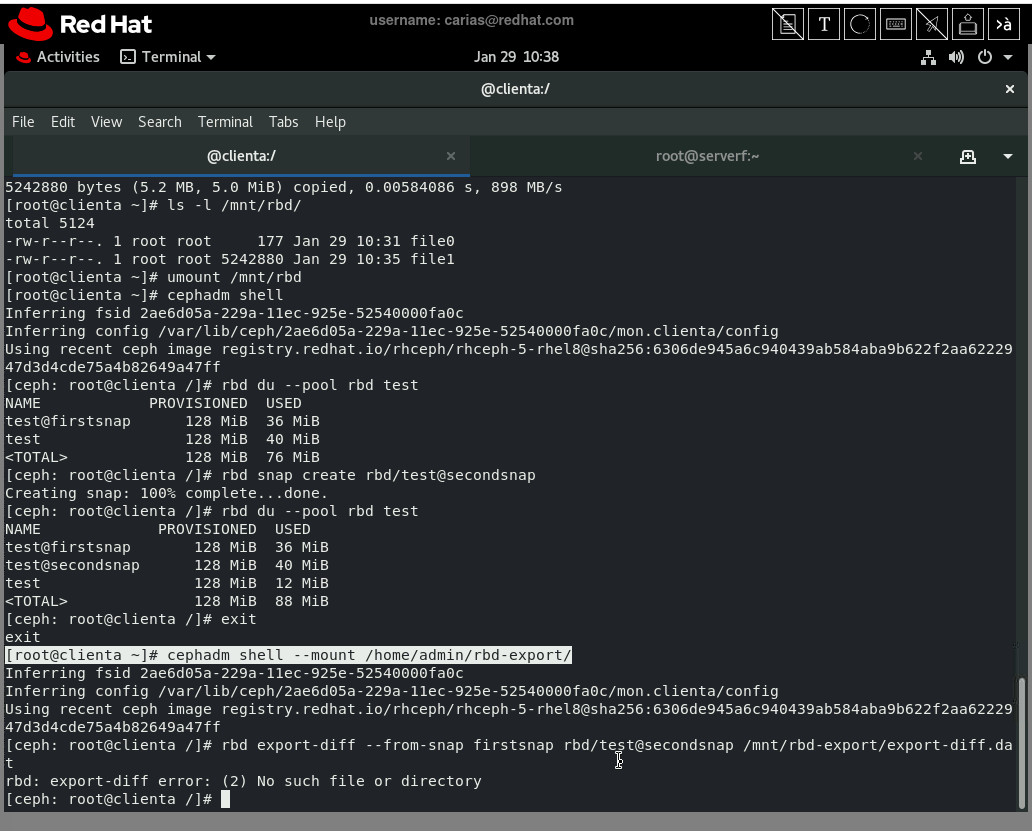Image resolution: width=1032 pixels, height=831 pixels.
Task: Open the on-screen keyboard icon
Action: pos(896,25)
